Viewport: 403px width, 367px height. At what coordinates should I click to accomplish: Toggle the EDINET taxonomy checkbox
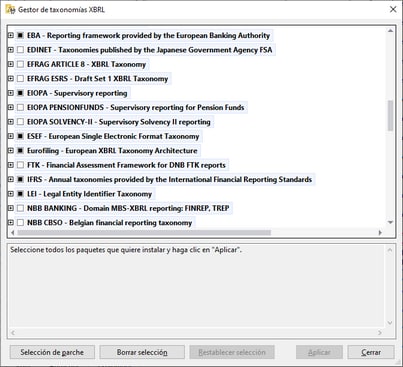[x=20, y=50]
